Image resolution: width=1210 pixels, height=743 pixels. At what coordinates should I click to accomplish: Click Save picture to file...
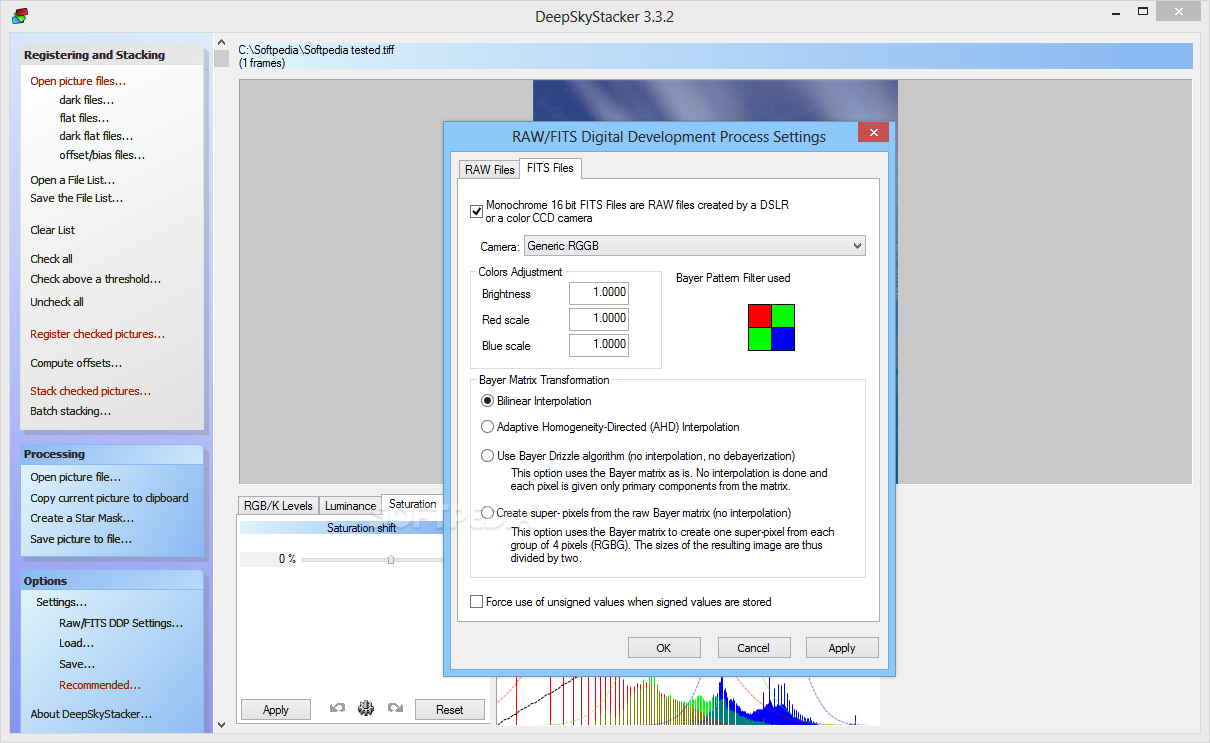click(81, 539)
